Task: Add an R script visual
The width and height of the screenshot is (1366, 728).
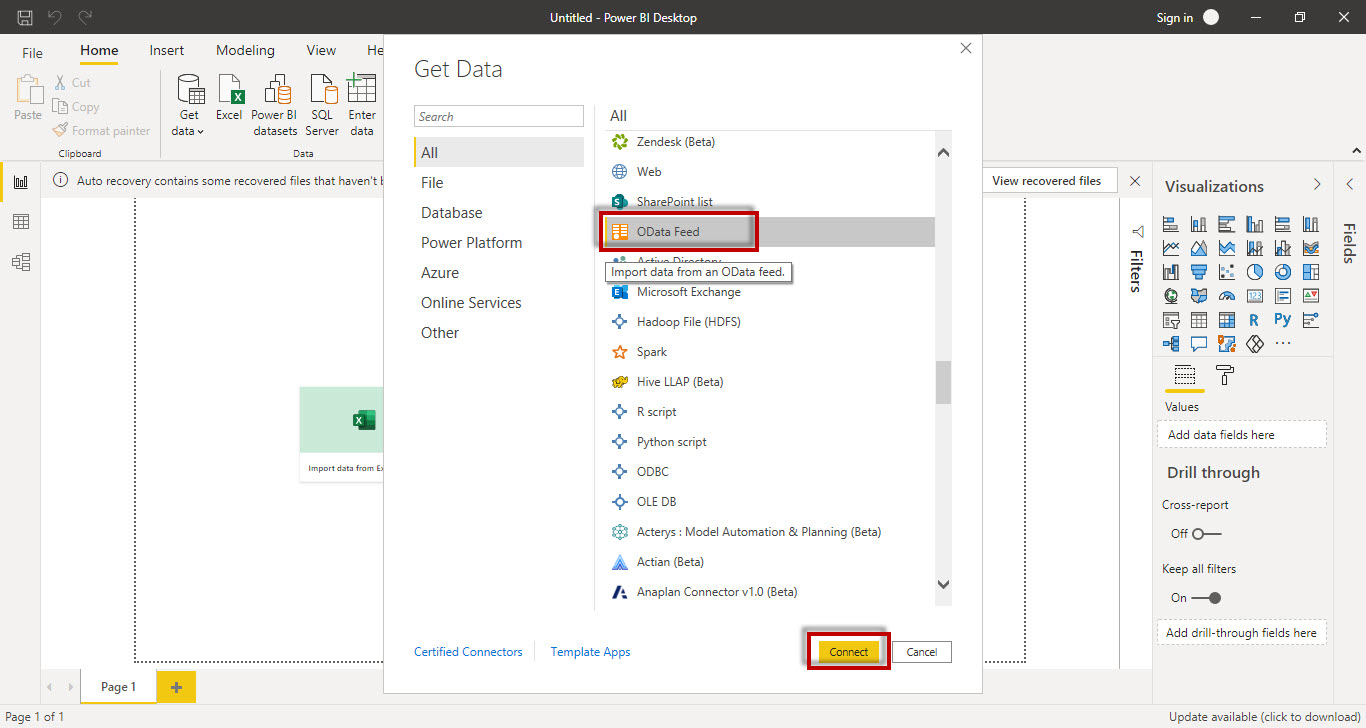Action: (x=1254, y=319)
